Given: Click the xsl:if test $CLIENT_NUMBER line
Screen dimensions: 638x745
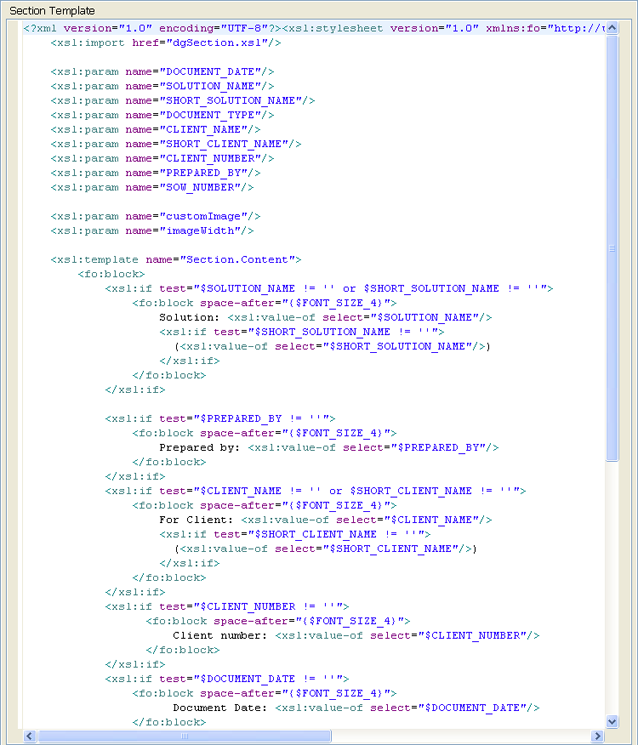Looking at the screenshot, I should point(227,607).
